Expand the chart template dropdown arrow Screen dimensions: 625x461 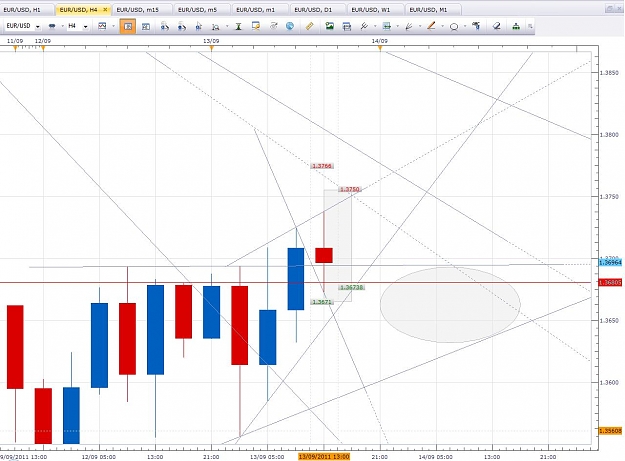pos(114,26)
